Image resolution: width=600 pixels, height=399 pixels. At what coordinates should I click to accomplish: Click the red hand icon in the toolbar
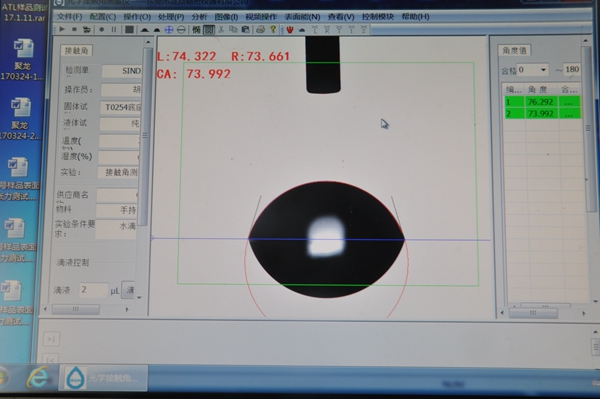pos(290,29)
